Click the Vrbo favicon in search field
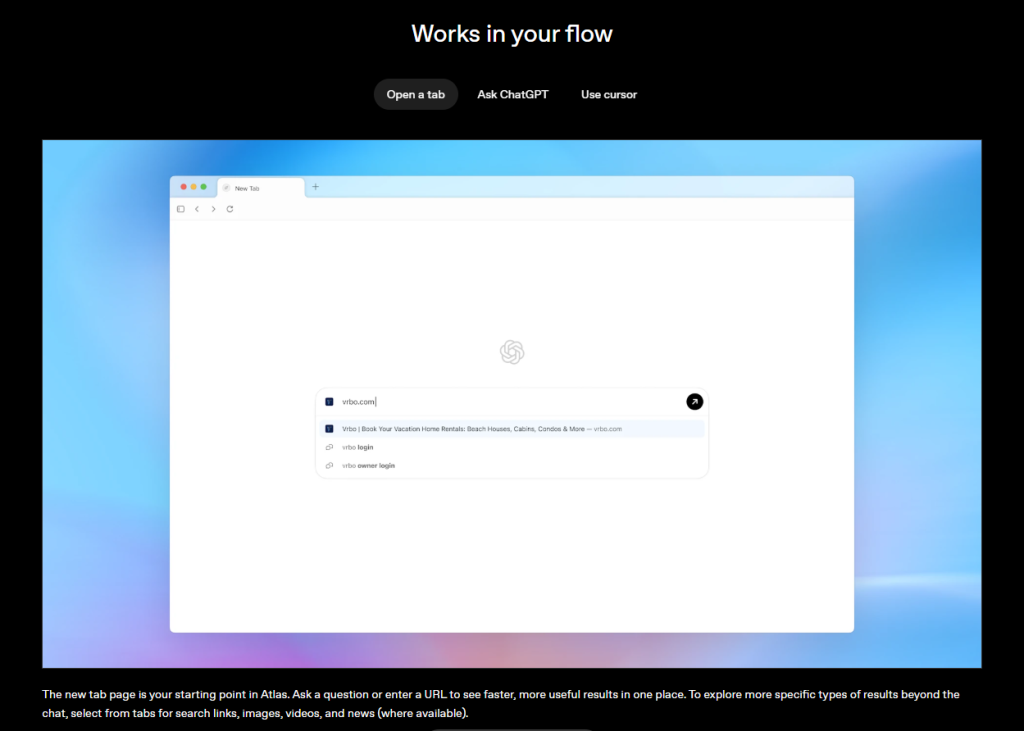The width and height of the screenshot is (1024, 731). (329, 402)
